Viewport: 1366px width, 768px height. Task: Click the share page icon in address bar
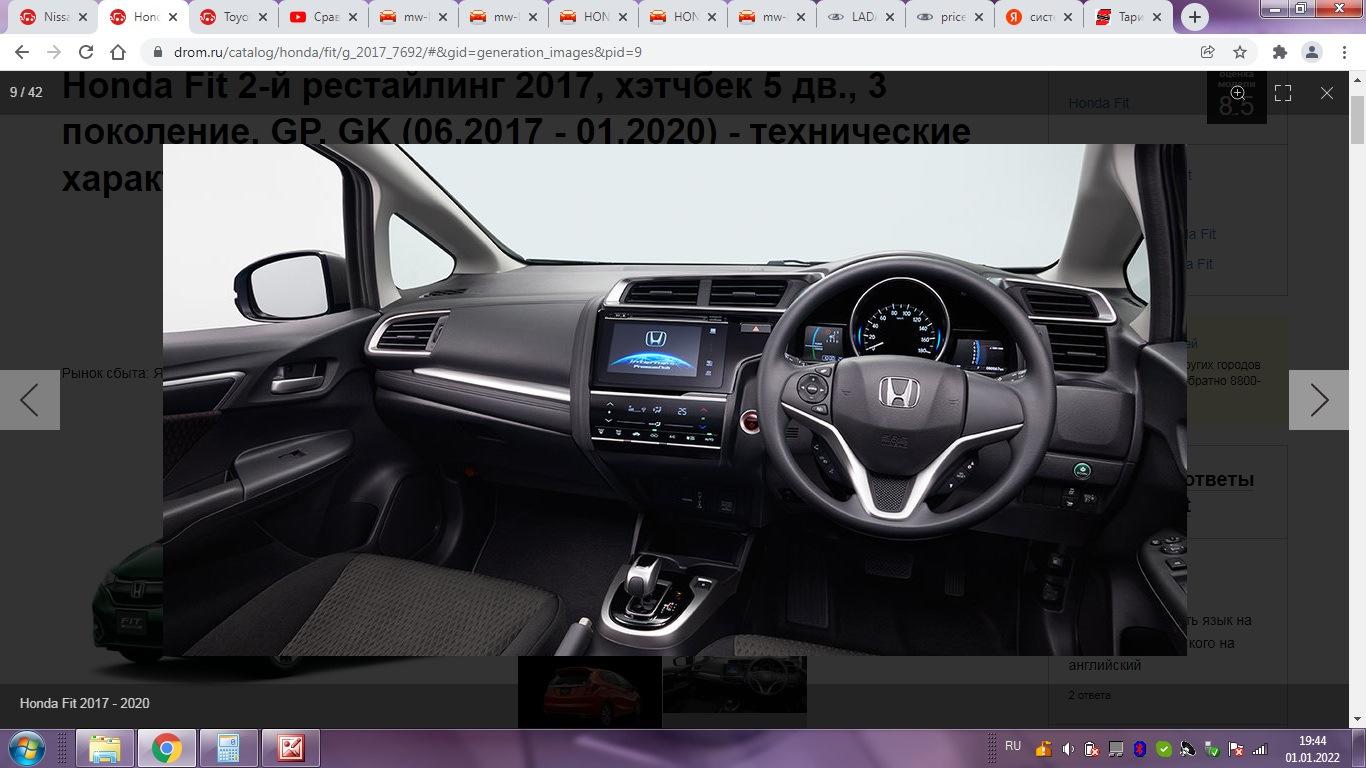coord(1208,52)
